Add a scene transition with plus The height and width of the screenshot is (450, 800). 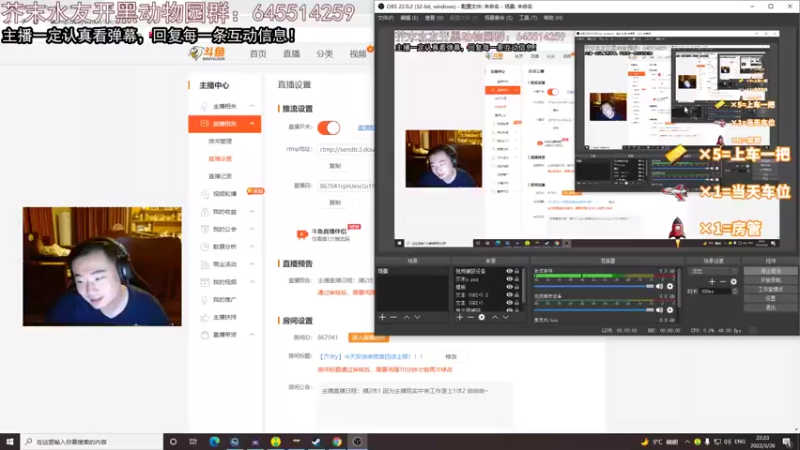coord(712,282)
